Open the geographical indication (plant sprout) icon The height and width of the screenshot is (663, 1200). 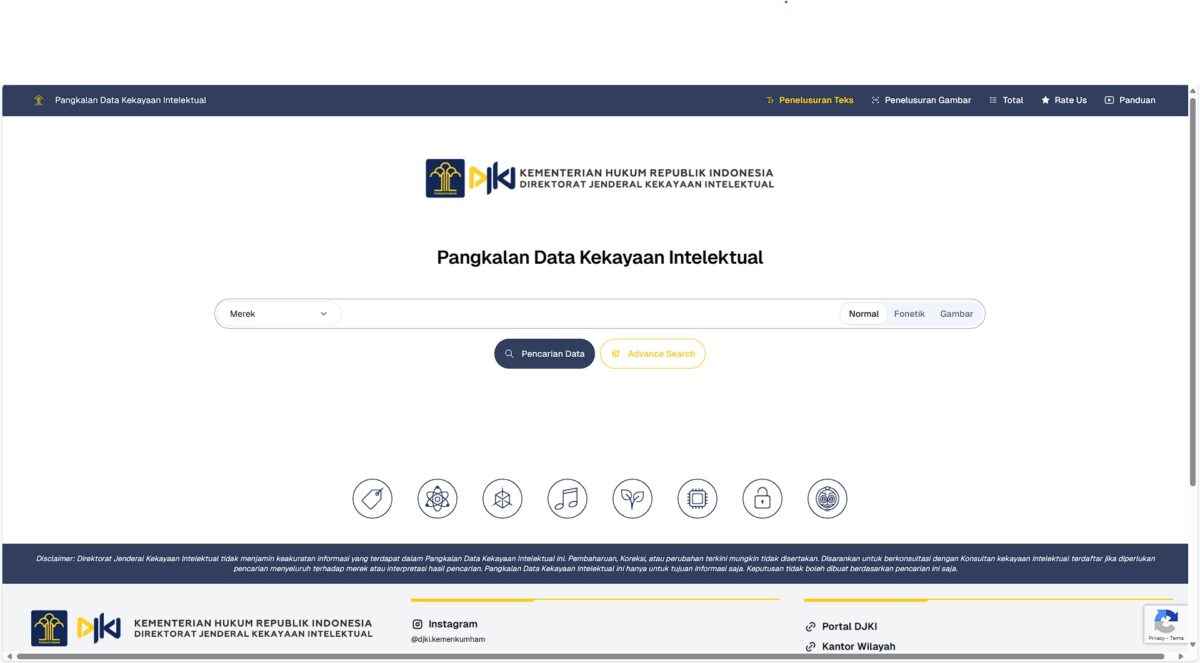[x=632, y=498]
